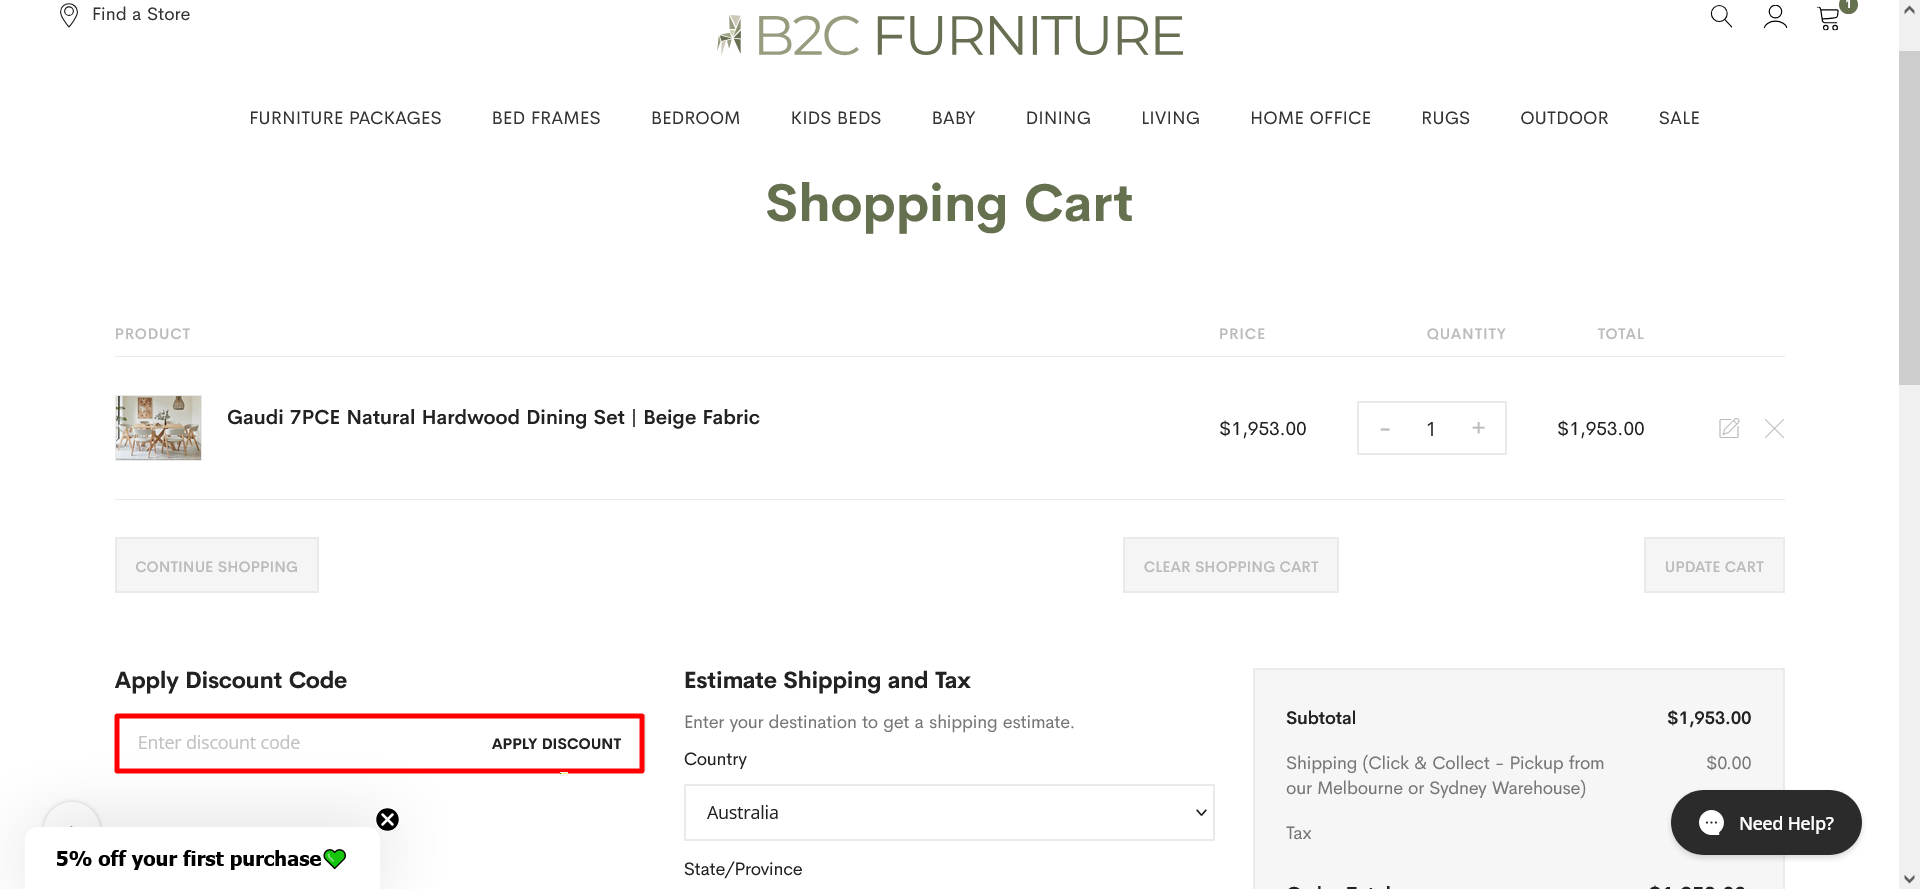
Task: Click Update Cart button
Action: (x=1714, y=566)
